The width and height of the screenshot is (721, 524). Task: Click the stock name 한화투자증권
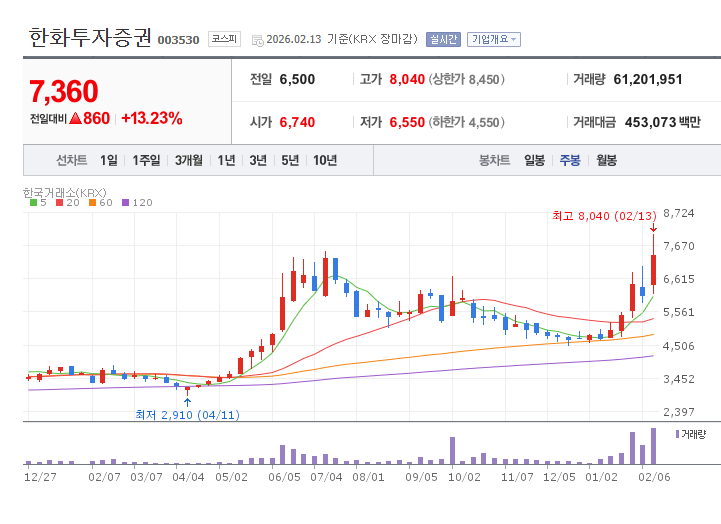(x=90, y=38)
